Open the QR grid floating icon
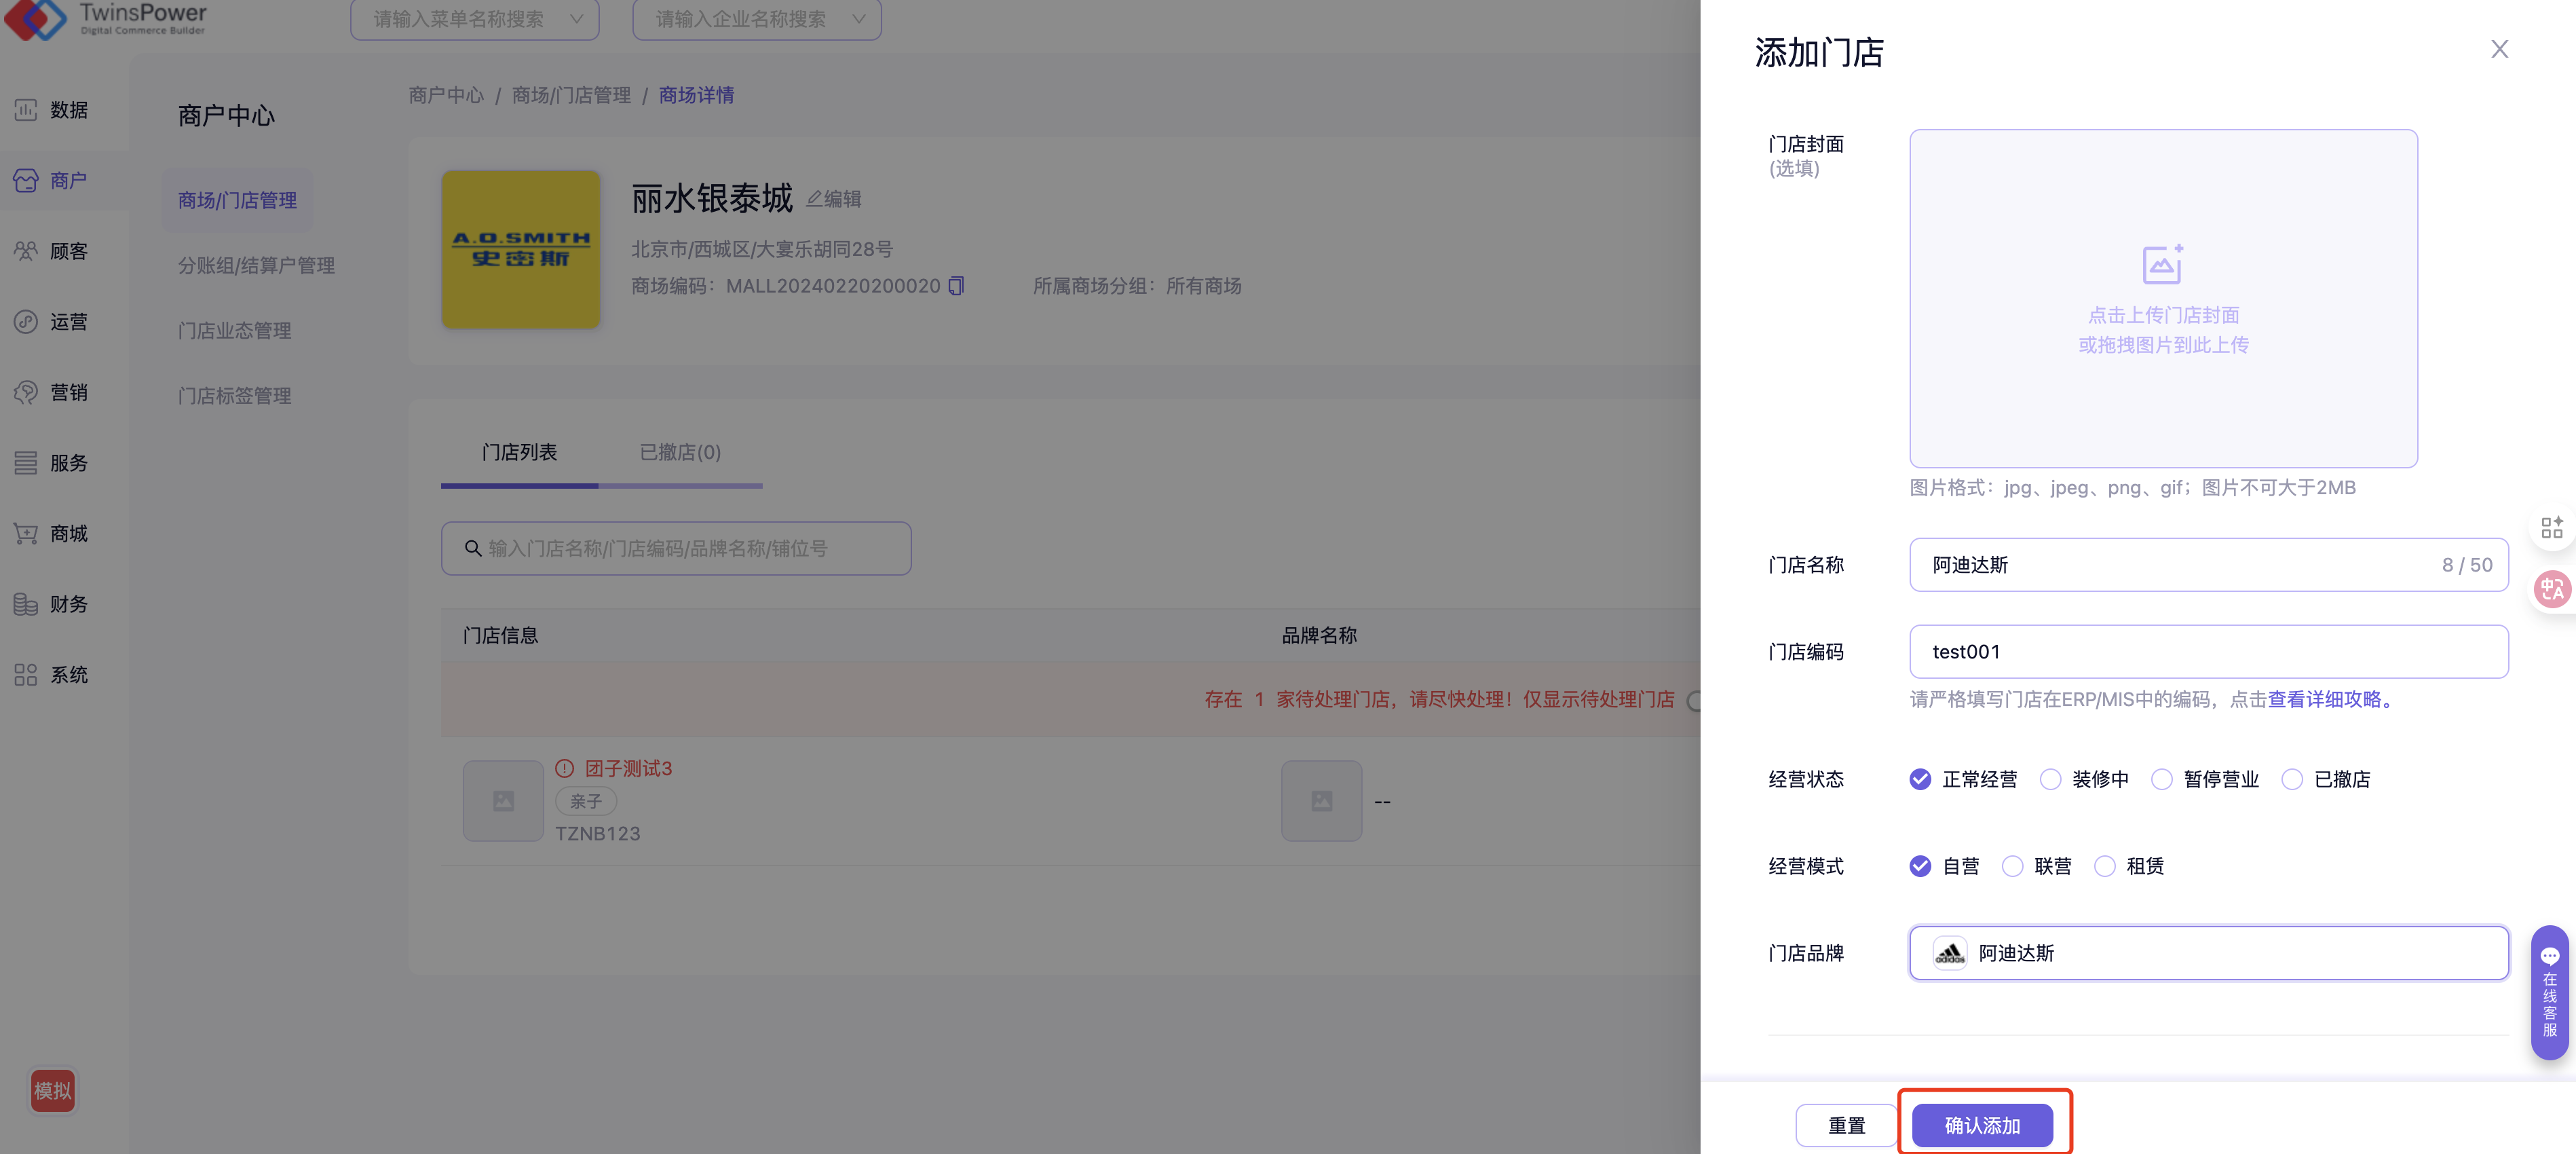Viewport: 2576px width, 1154px height. (x=2551, y=527)
